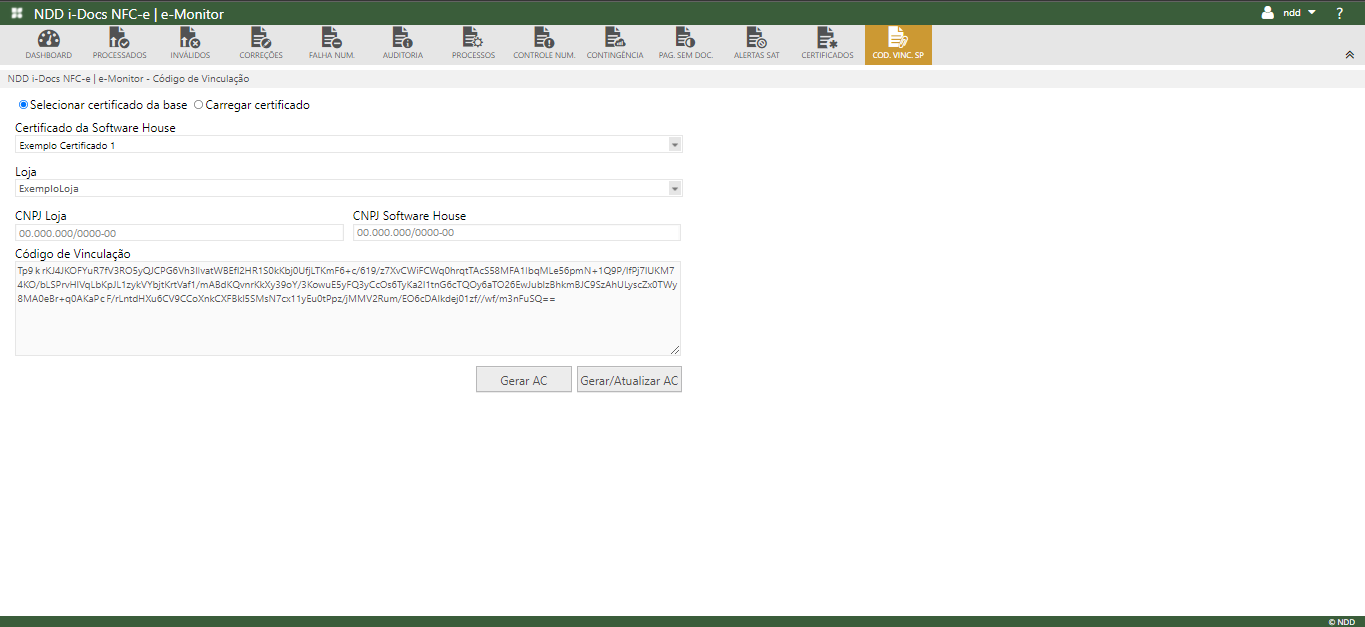The image size is (1365, 627).
Task: Open the Alertas SAT section
Action: click(757, 45)
